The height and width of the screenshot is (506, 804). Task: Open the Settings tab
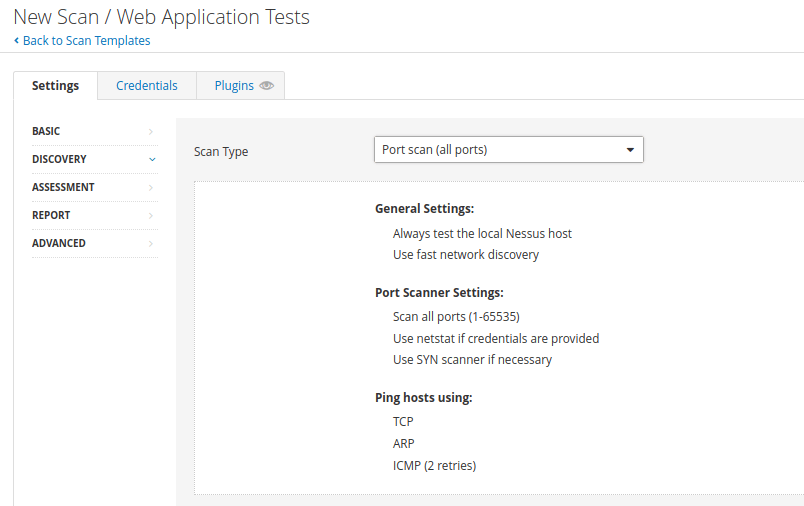[x=55, y=86]
